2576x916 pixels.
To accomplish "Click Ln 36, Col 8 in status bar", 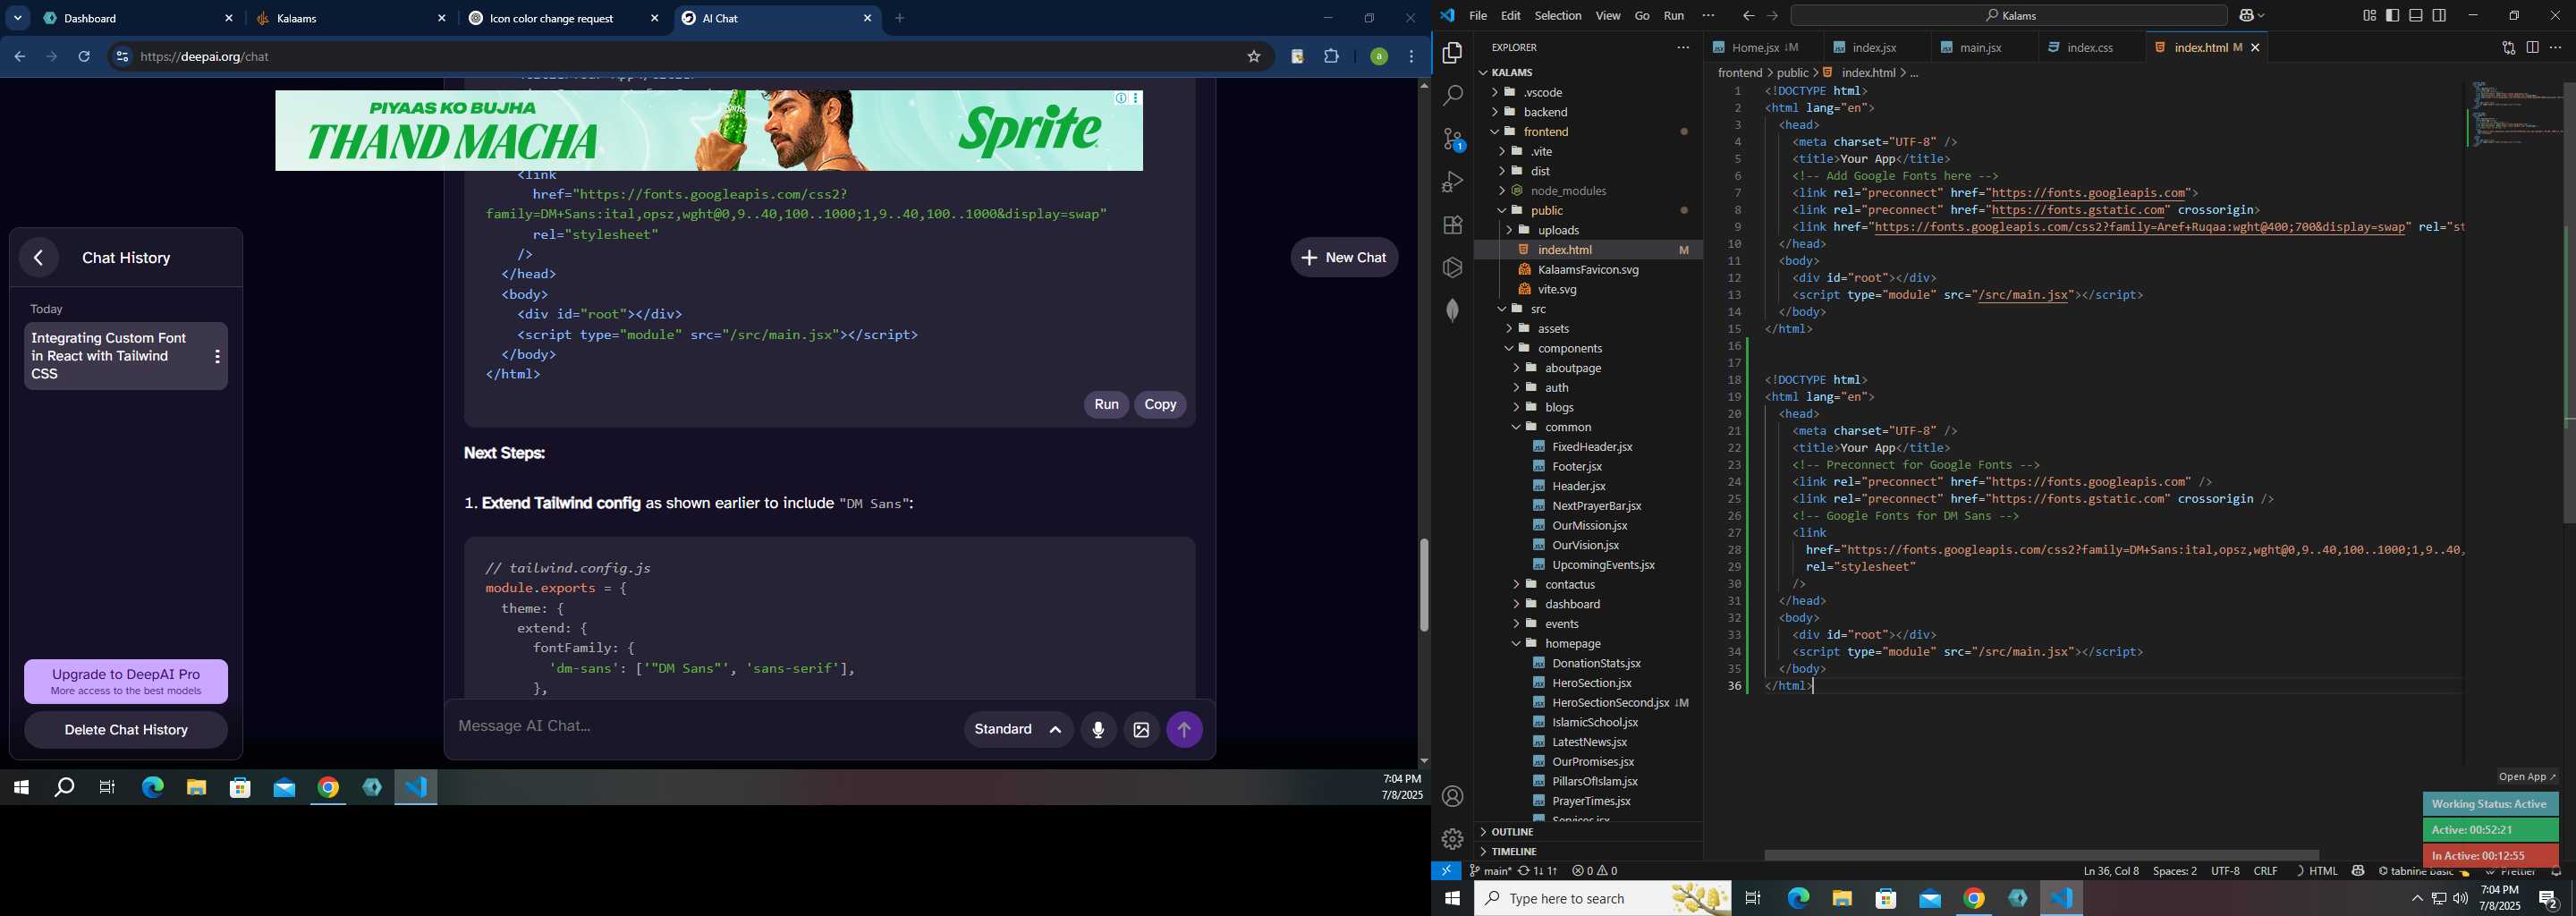I will 2111,871.
